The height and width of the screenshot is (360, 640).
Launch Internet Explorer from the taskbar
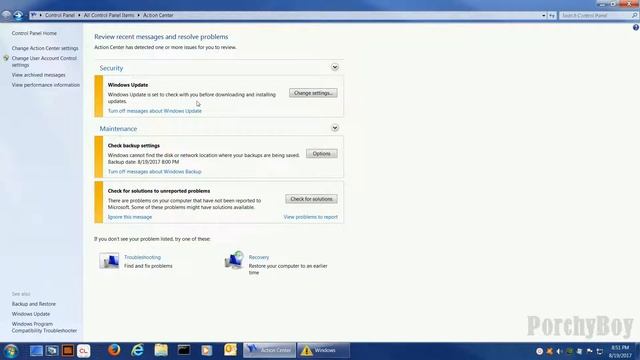138,350
